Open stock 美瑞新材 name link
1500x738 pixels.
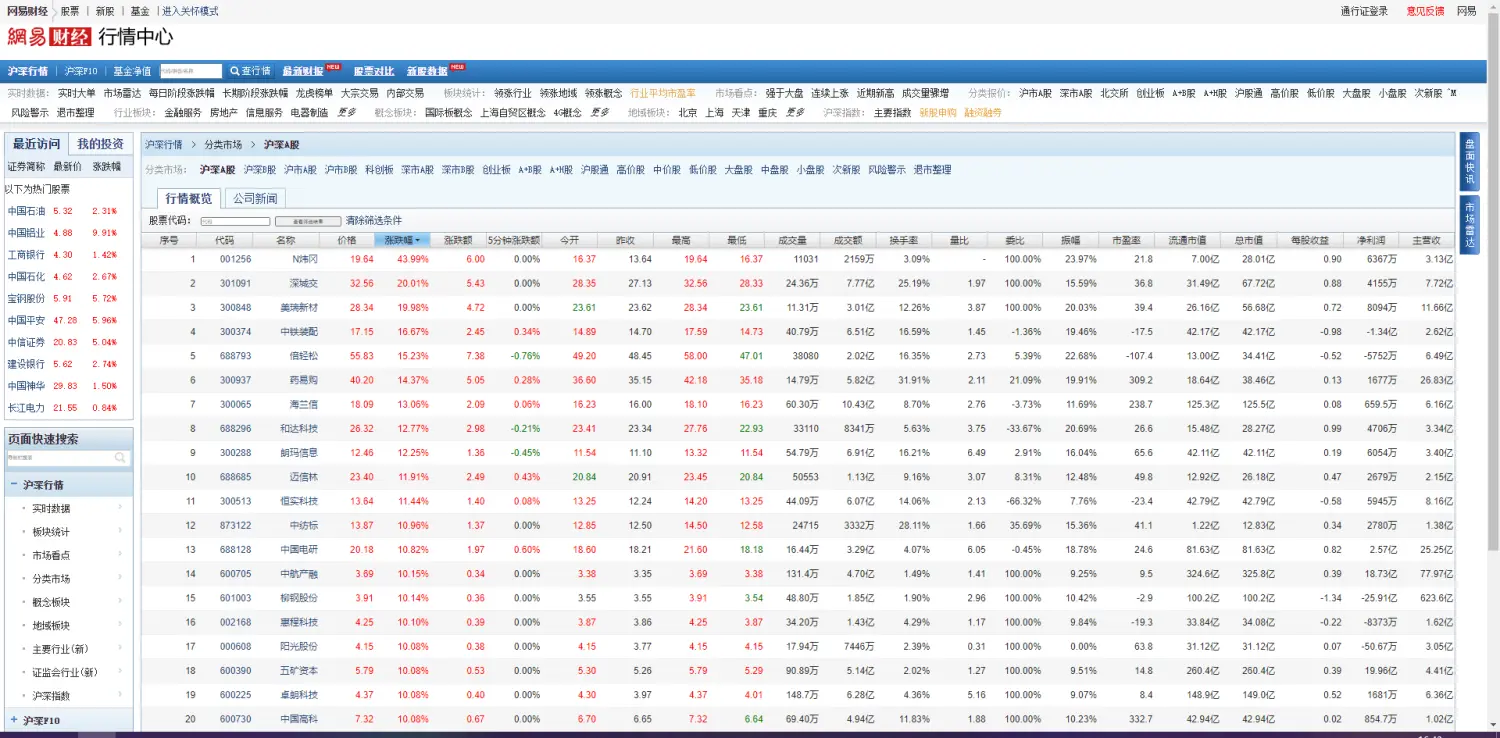[x=299, y=307]
